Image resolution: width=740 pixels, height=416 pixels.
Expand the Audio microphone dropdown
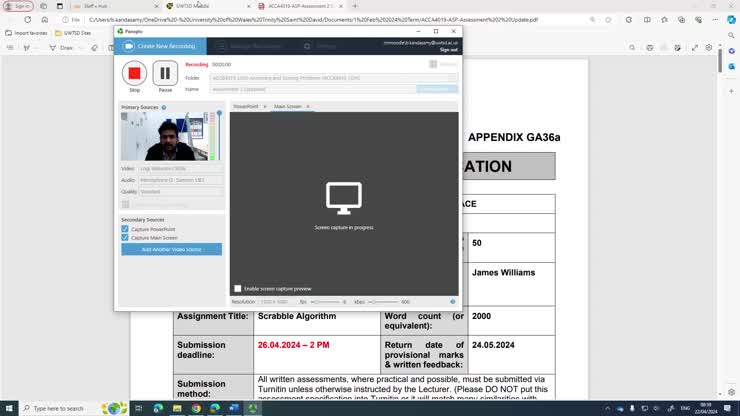pyautogui.click(x=181, y=180)
